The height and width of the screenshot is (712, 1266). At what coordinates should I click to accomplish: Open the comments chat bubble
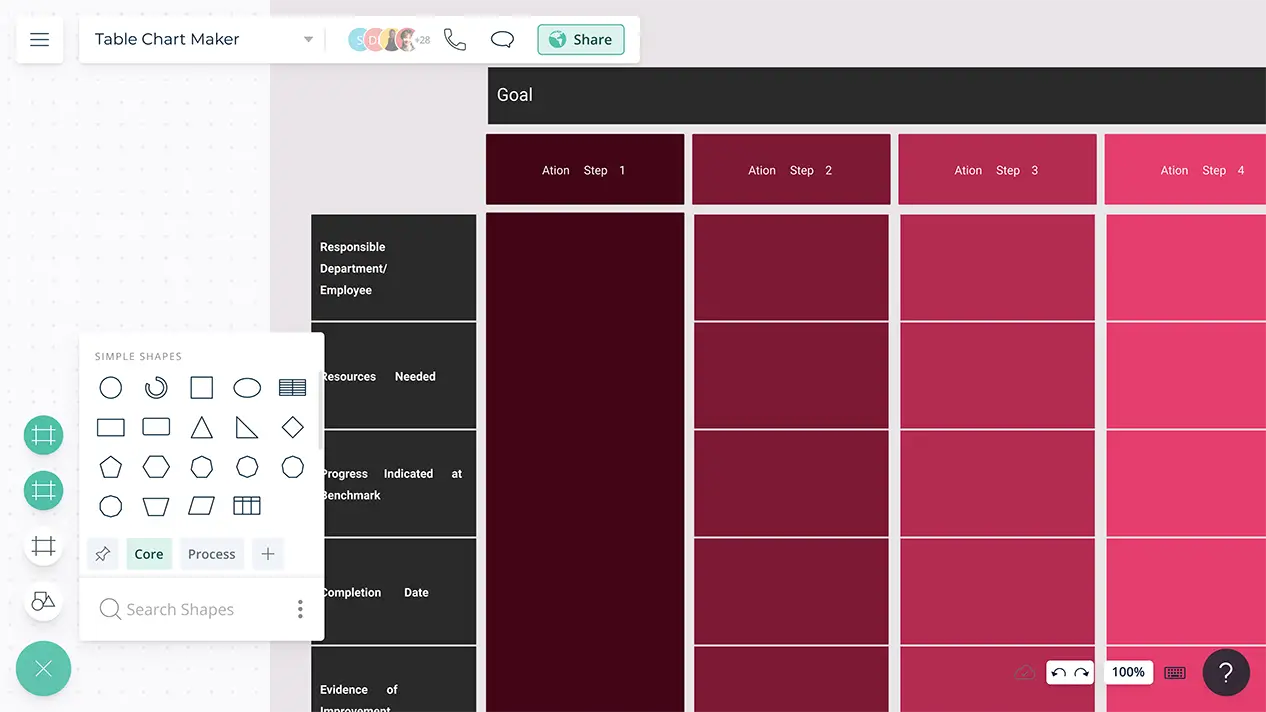502,40
